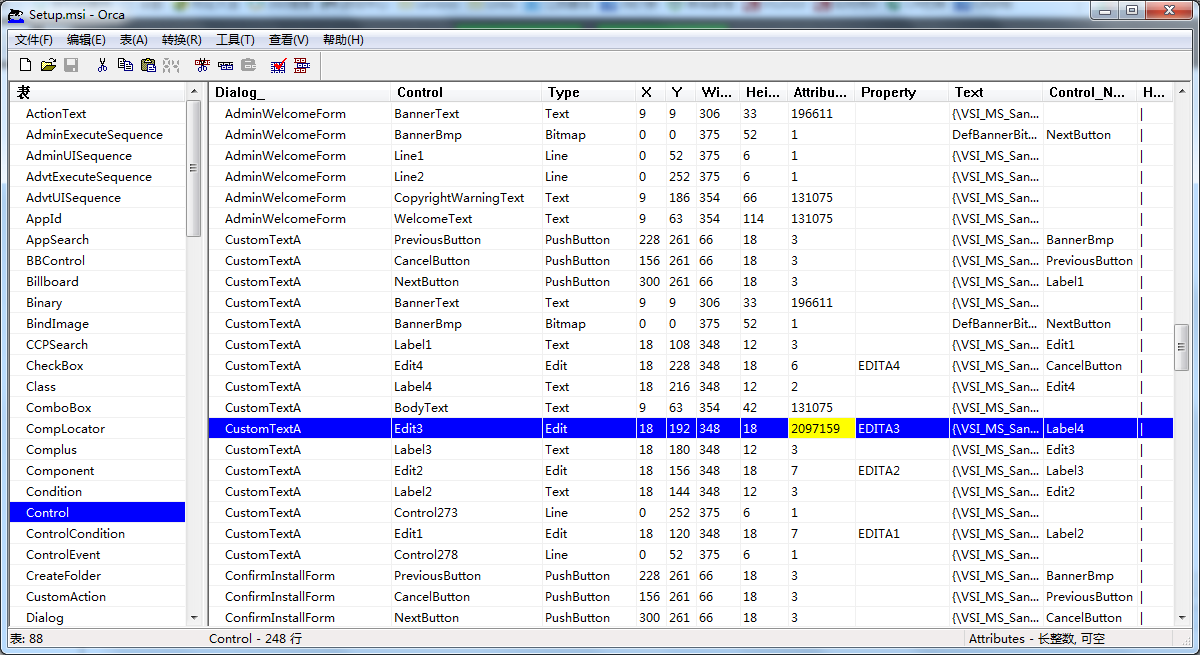Viewport: 1200px width, 655px height.
Task: Sort by the Control column header
Action: (x=420, y=92)
